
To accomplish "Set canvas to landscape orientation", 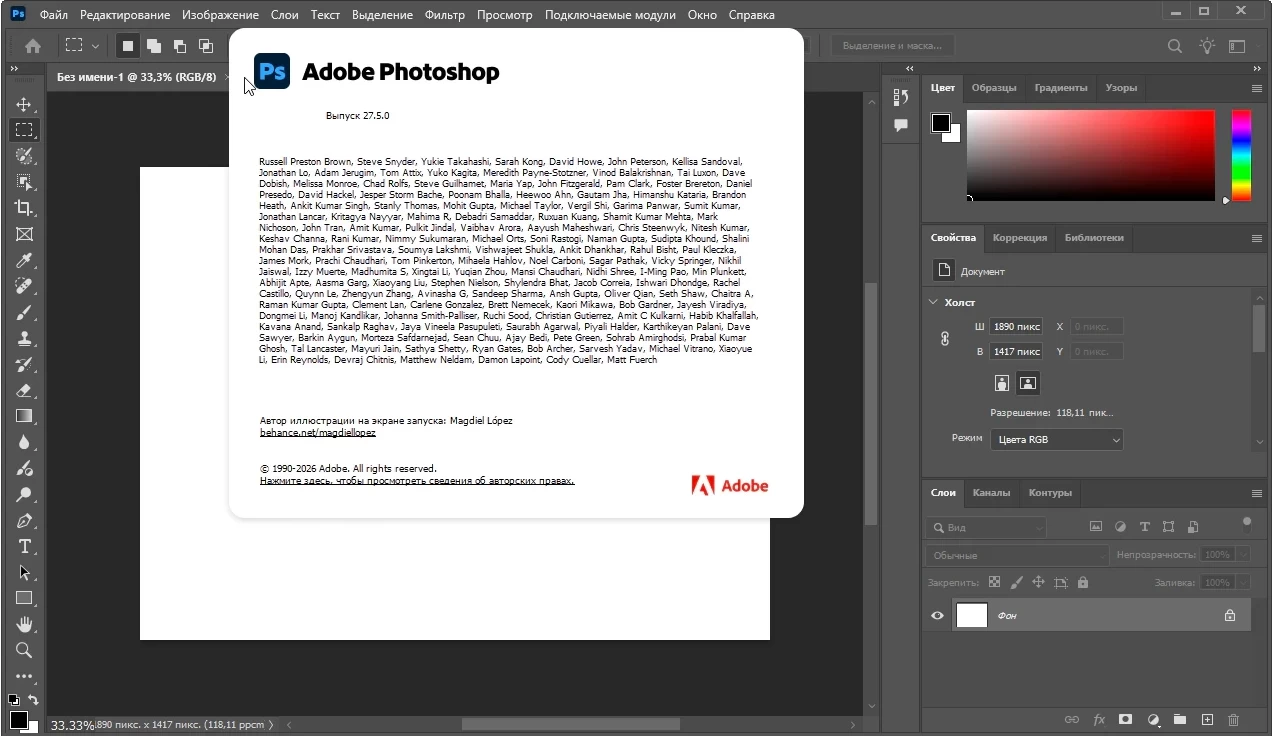I will 1027,383.
